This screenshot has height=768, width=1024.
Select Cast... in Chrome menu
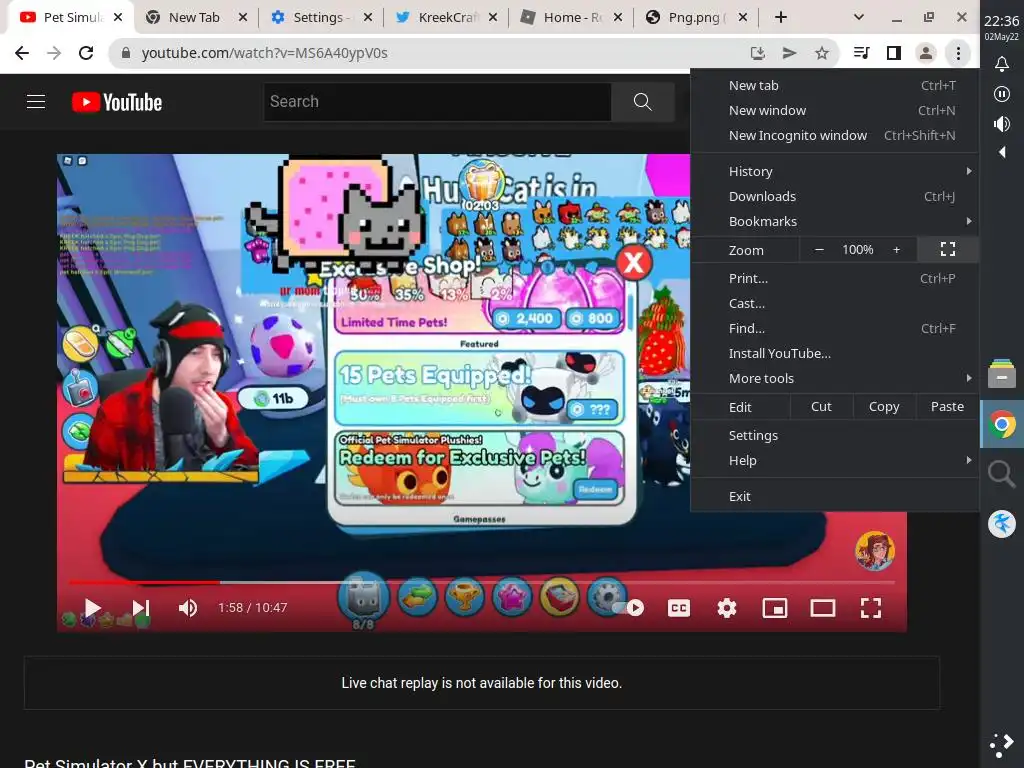(835, 304)
